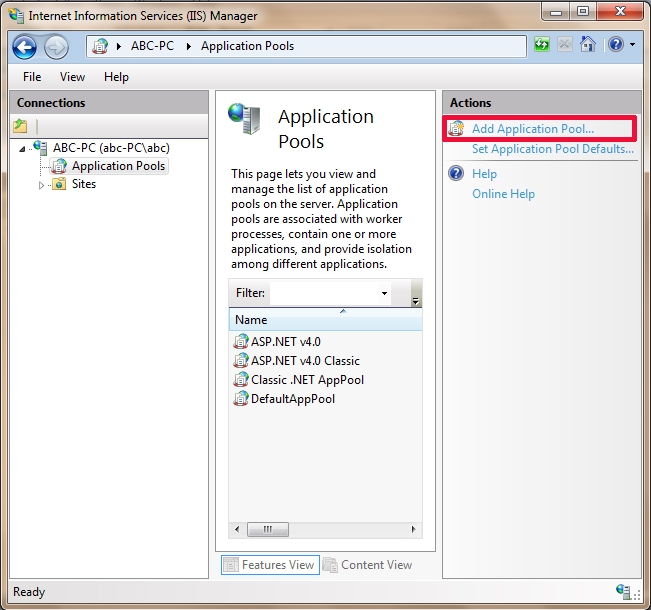Click the Classic .NET AppPool icon

click(241, 380)
